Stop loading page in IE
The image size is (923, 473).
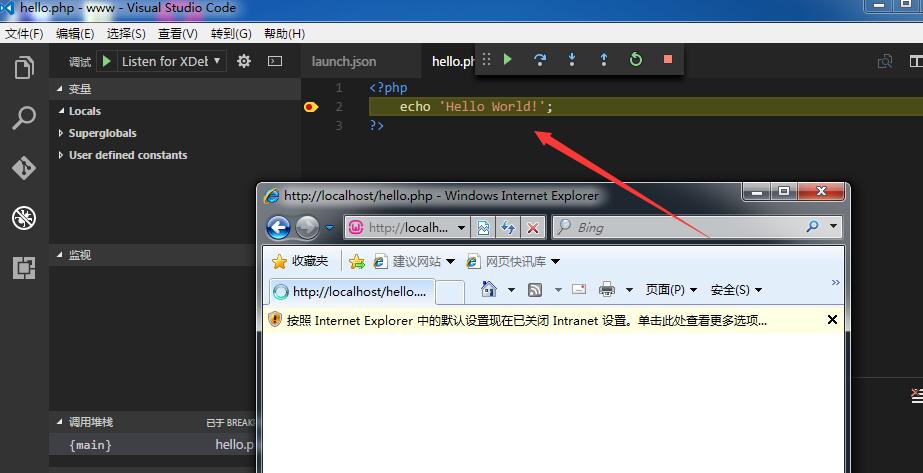(x=533, y=227)
